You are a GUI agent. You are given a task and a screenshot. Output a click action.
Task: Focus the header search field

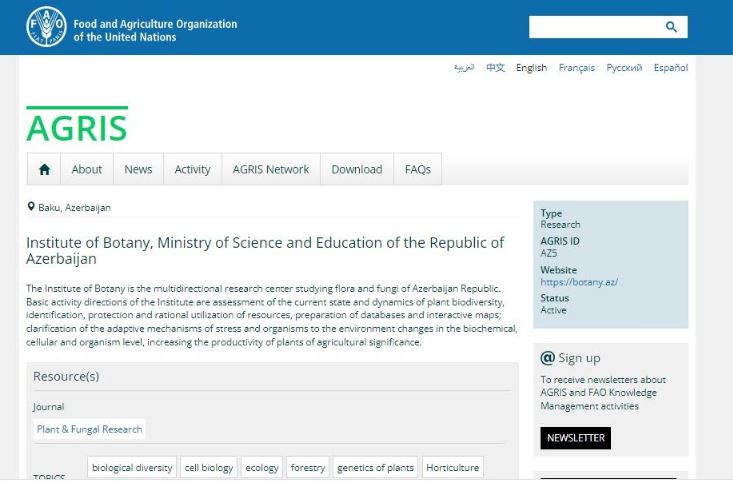(608, 27)
